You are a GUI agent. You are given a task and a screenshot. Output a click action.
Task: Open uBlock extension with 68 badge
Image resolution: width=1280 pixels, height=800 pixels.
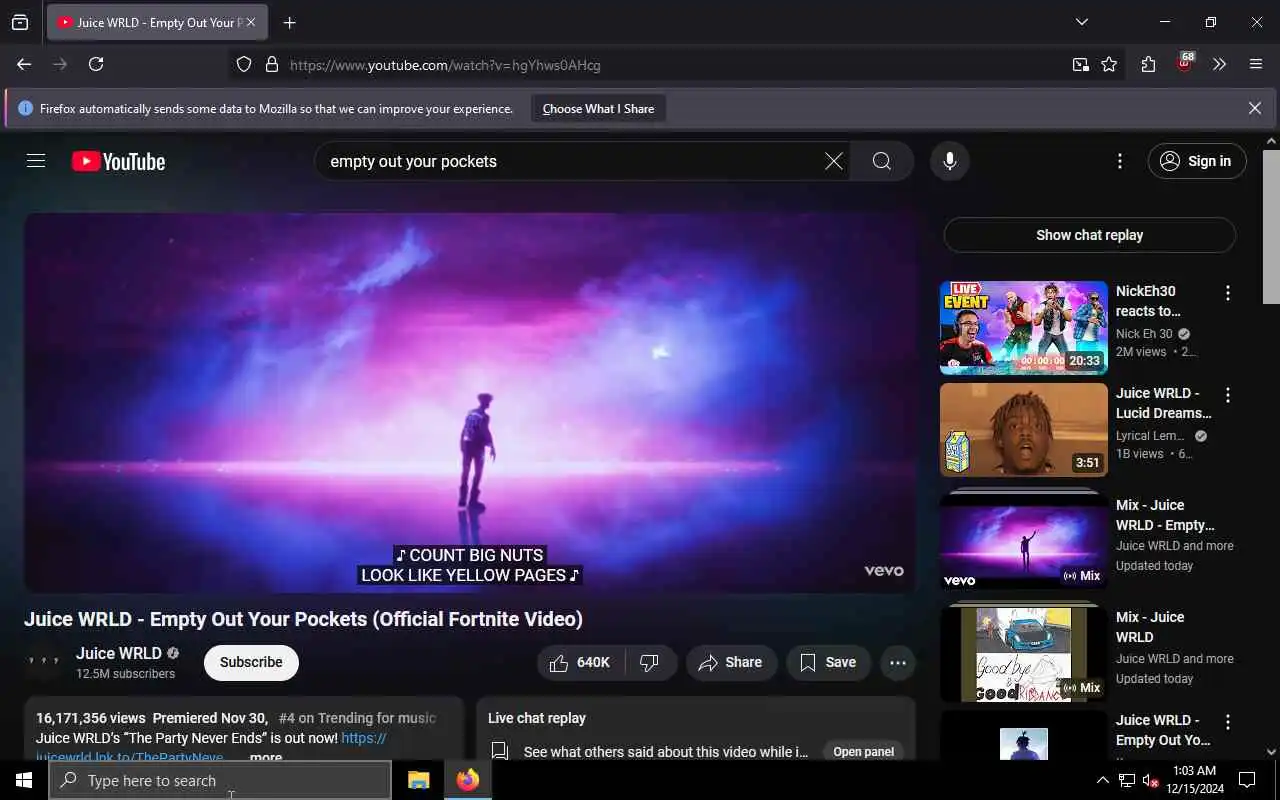tap(1185, 63)
